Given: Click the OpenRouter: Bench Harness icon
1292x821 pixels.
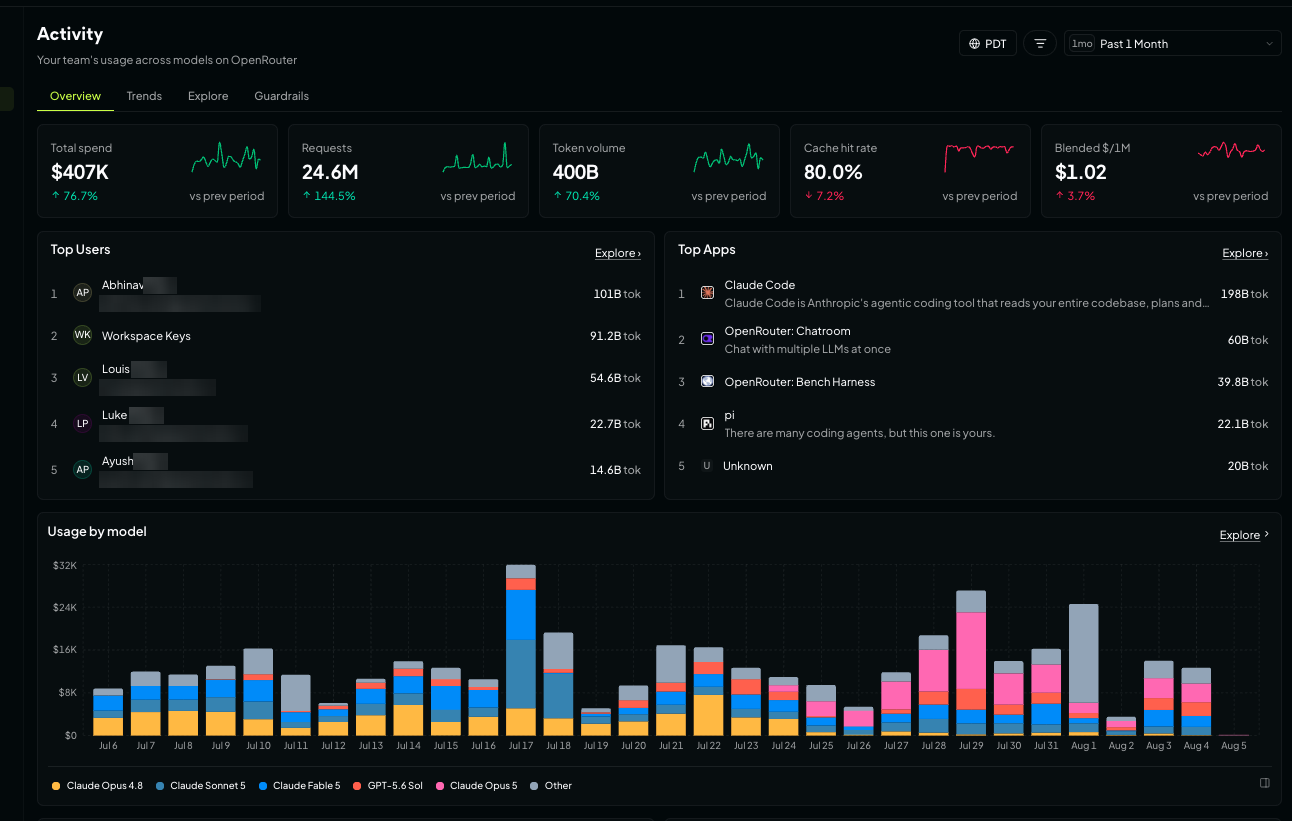Looking at the screenshot, I should click(x=707, y=381).
